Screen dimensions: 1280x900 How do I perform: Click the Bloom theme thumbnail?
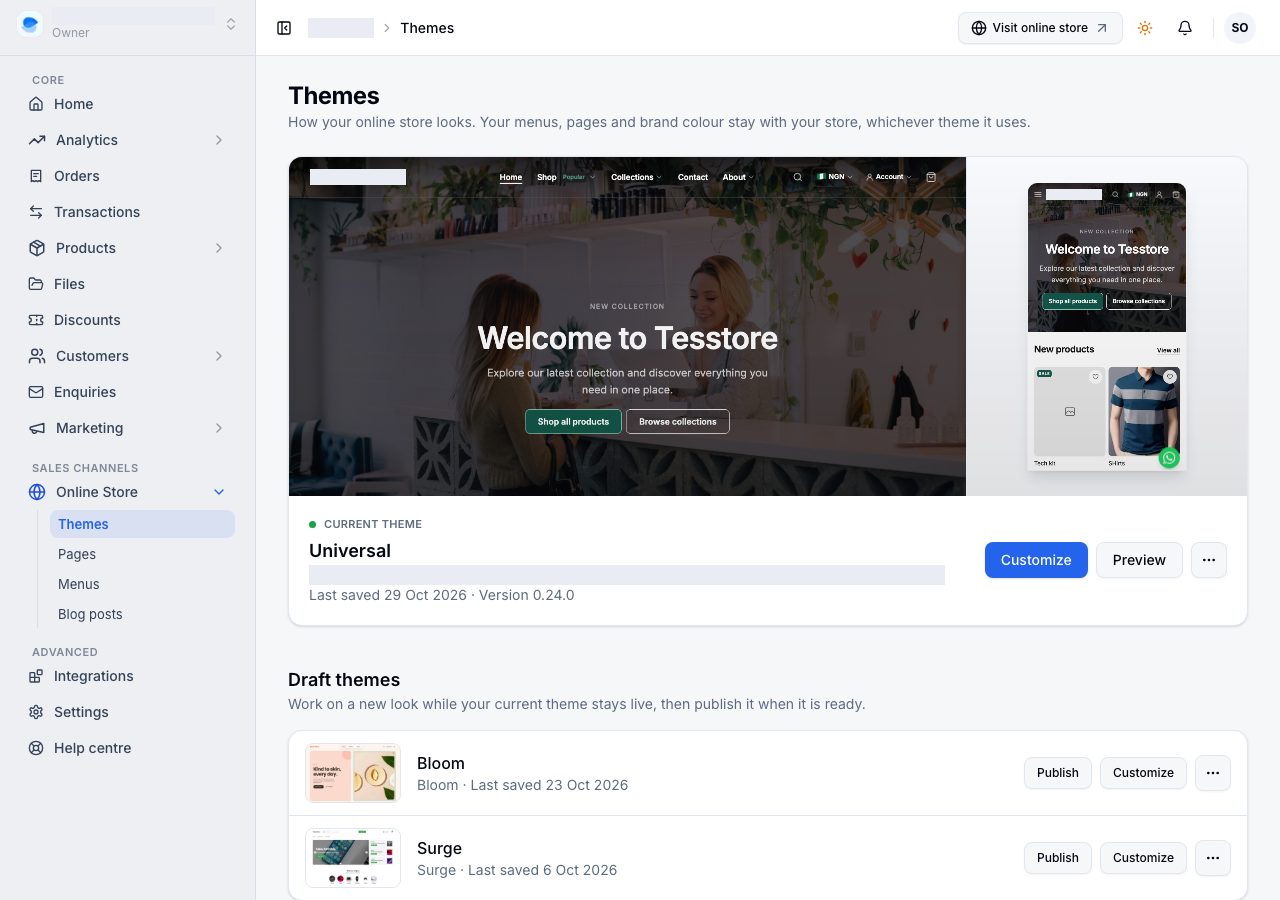coord(353,773)
